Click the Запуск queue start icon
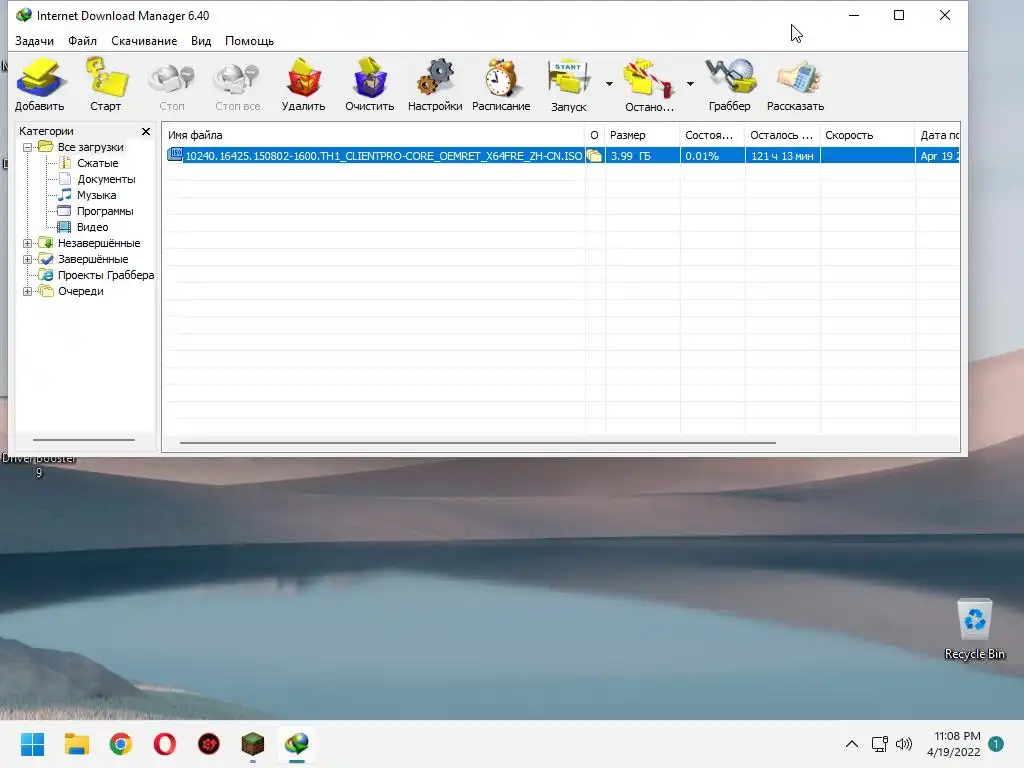This screenshot has height=768, width=1024. point(569,84)
